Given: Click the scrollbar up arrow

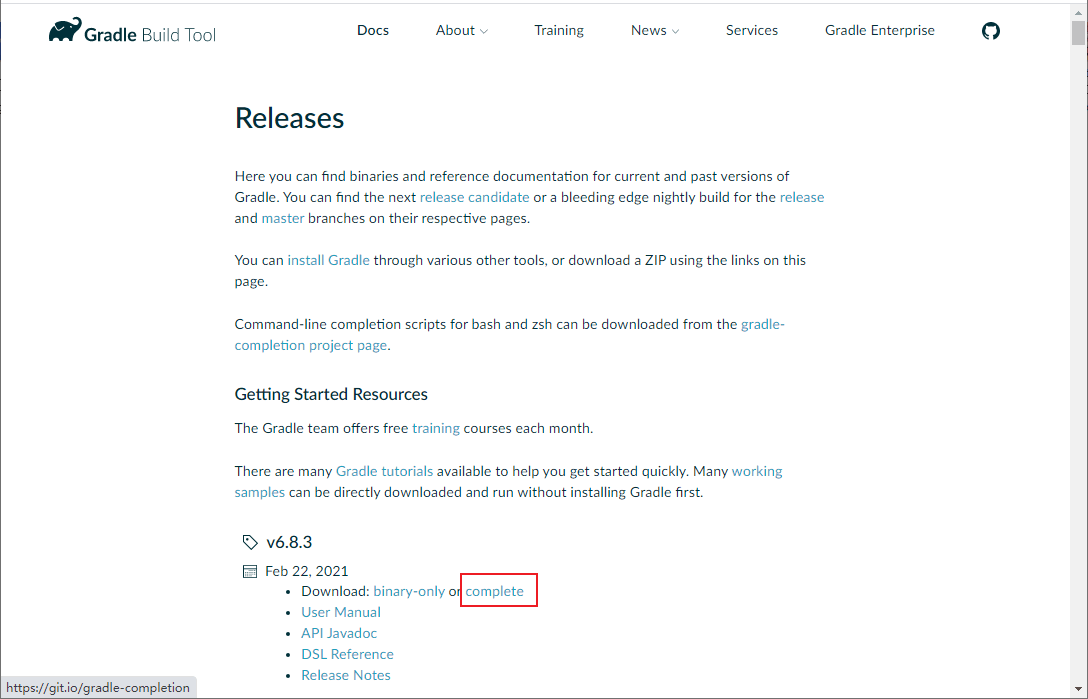Looking at the screenshot, I should point(1078,11).
